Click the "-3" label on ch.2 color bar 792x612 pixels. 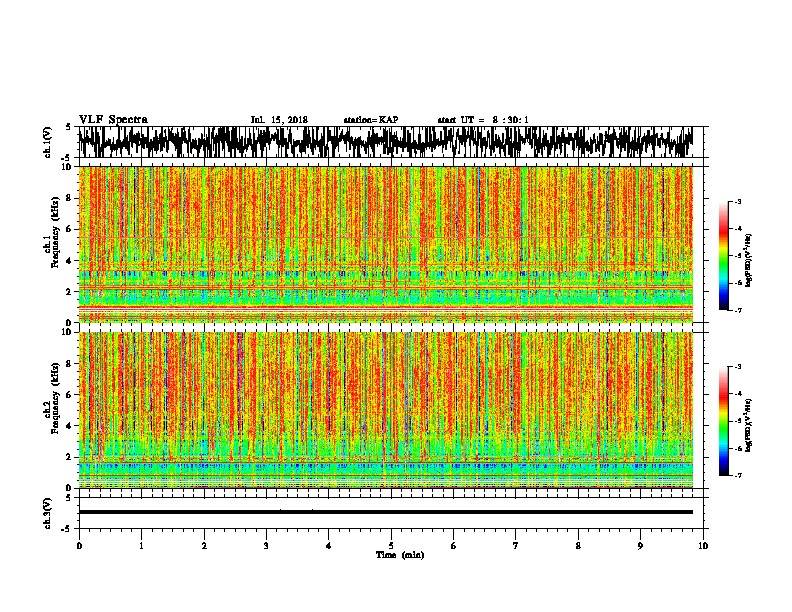pyautogui.click(x=738, y=367)
